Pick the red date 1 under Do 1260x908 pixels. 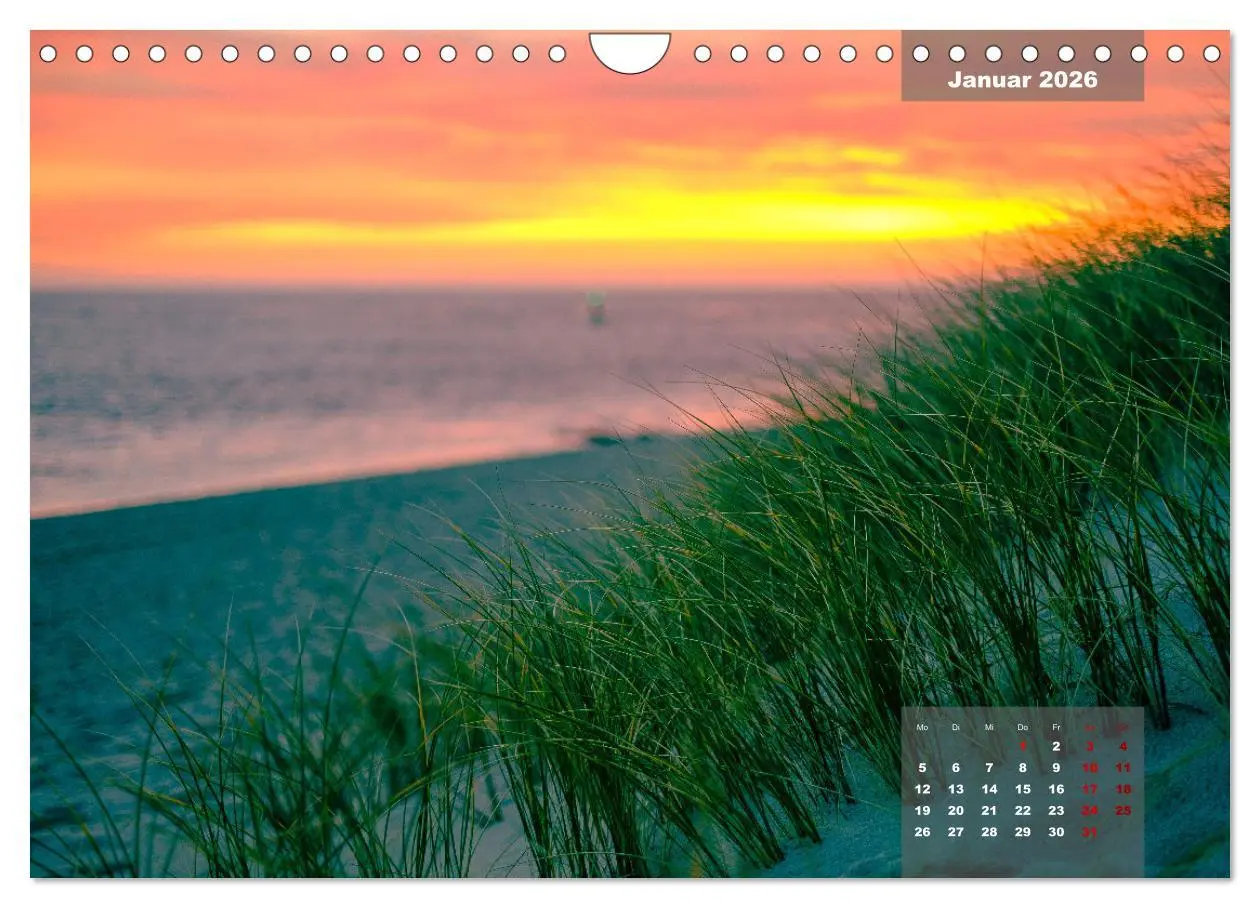[1023, 746]
